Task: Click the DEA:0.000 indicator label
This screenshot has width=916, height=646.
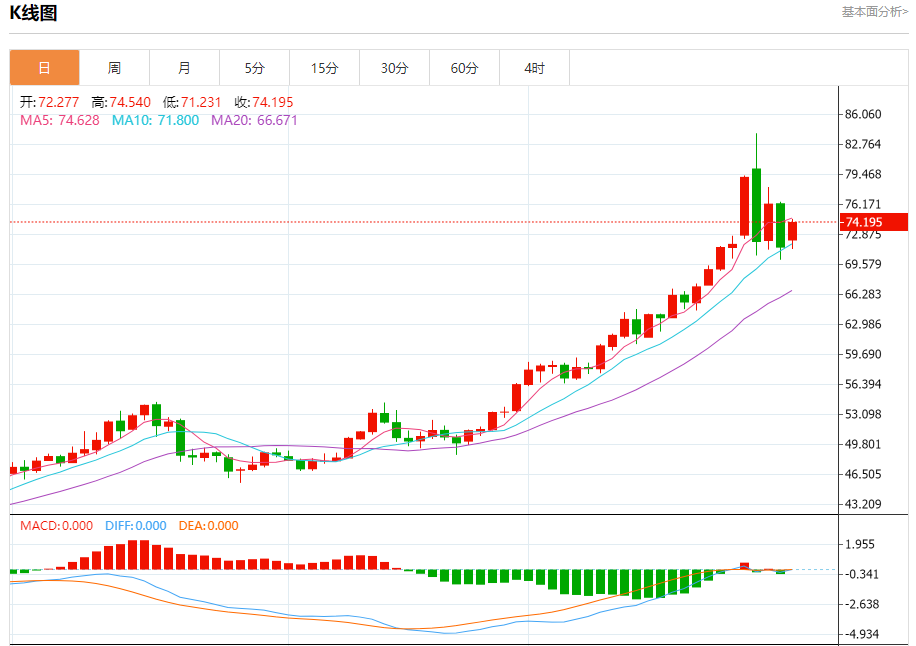Action: click(x=209, y=526)
